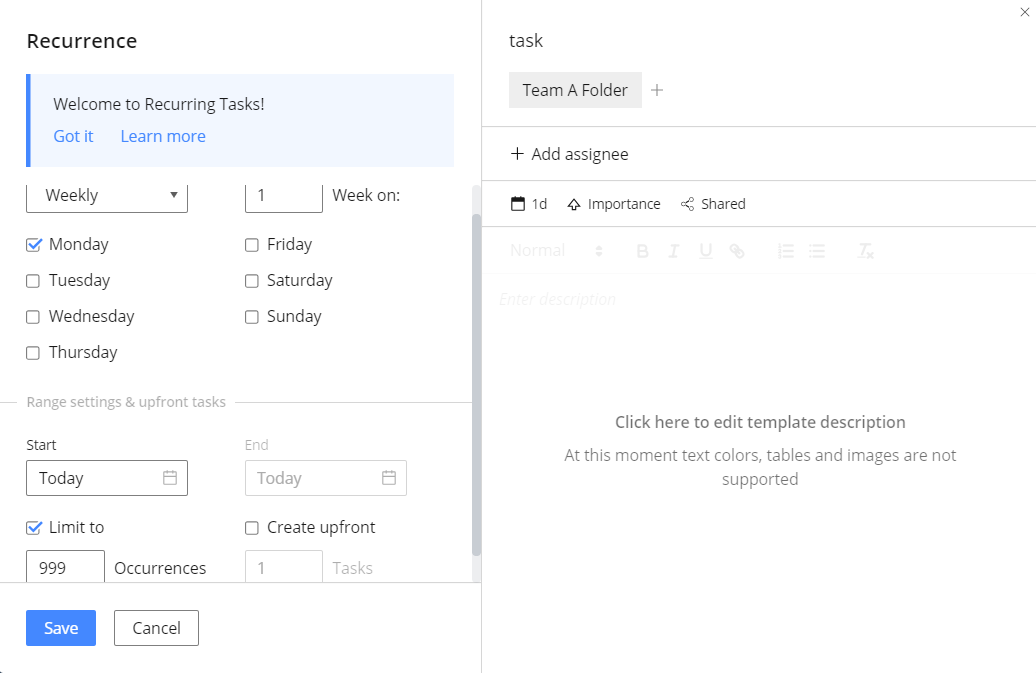
Task: Expand the Normal text style dropdown
Action: point(556,251)
